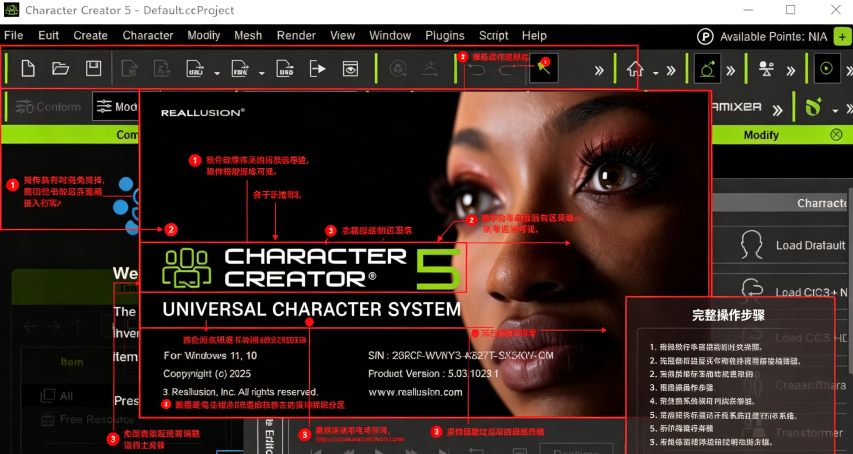Screen dimensions: 853x454
Task: Select the highlighted green pointer tool icon
Action: (543, 69)
